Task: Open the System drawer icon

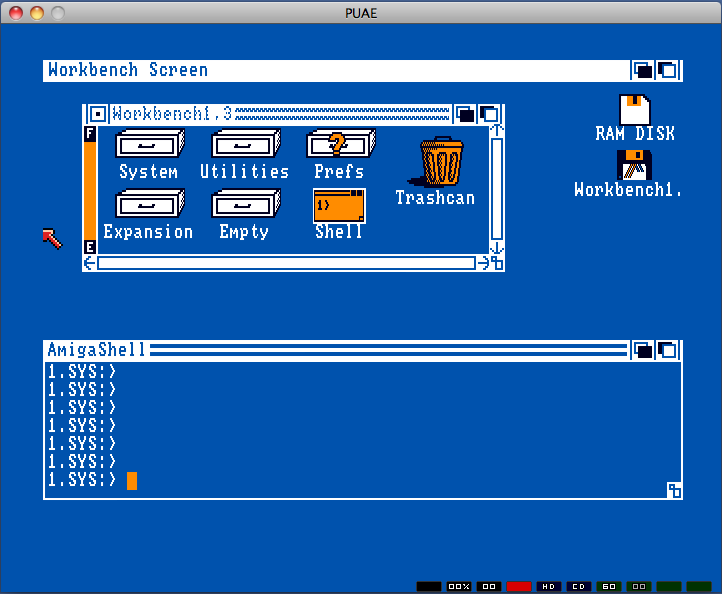Action: click(150, 144)
